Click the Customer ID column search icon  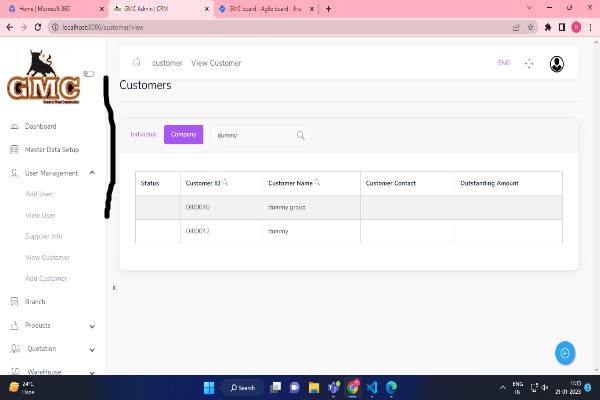225,183
